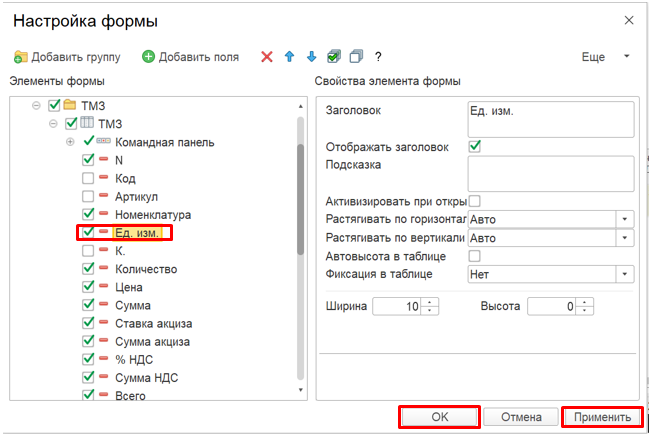Uncheck the N field checkbox
Screen dimensions: 655x438
click(x=88, y=160)
